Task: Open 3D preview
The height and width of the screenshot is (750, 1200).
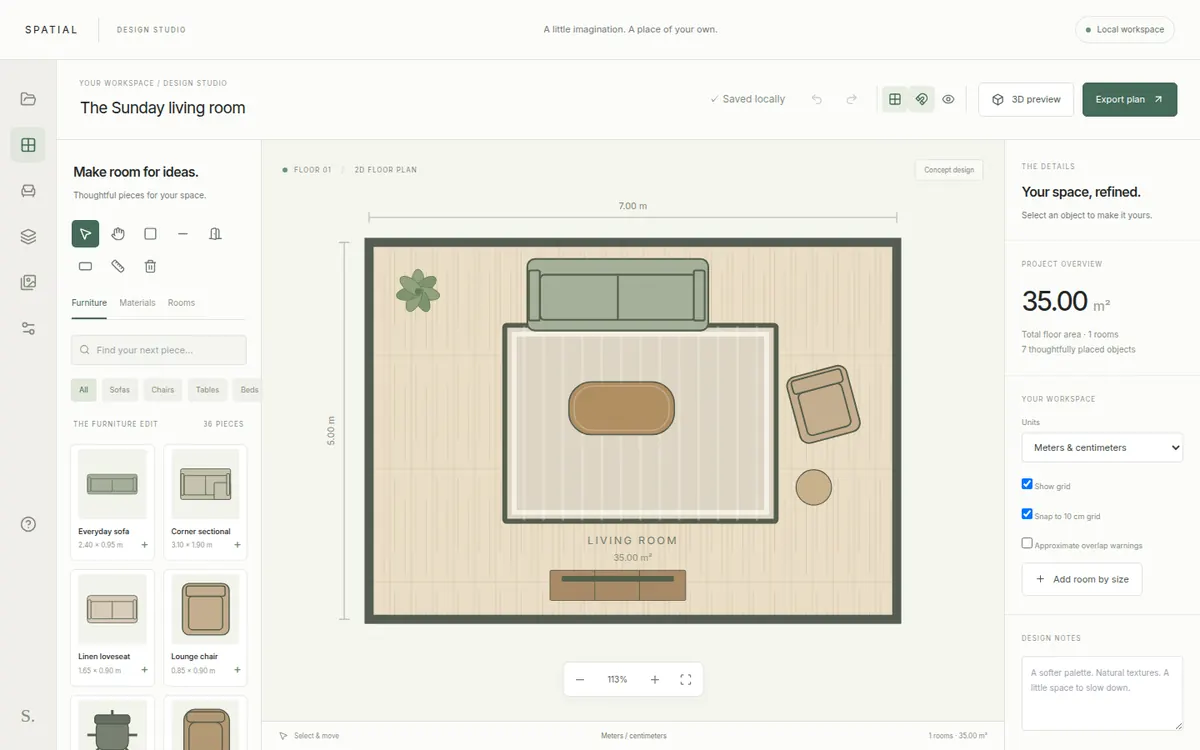Action: coord(1026,99)
